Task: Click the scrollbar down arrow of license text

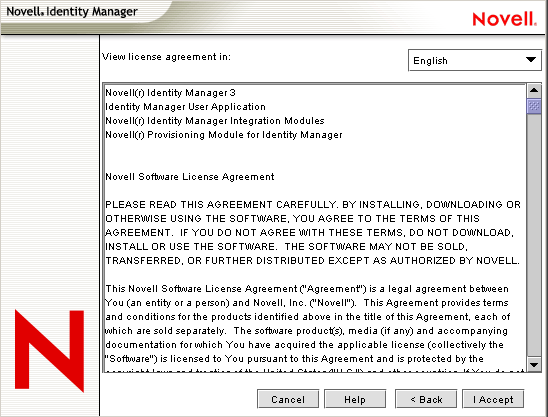Action: point(534,365)
